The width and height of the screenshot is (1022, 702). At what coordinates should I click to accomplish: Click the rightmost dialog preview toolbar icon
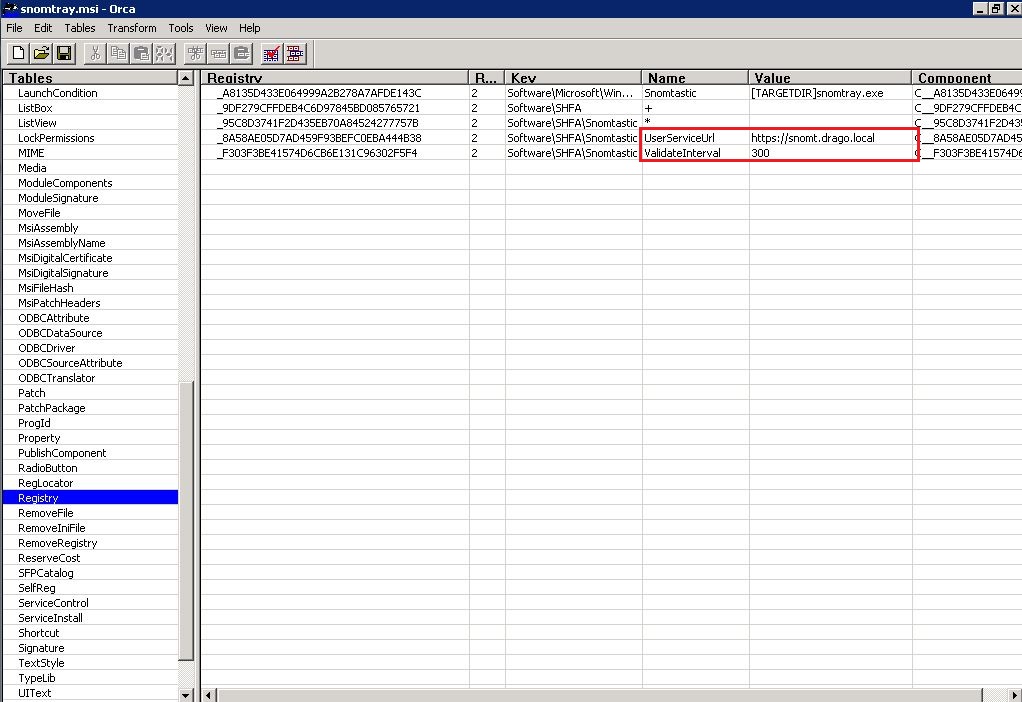pyautogui.click(x=293, y=53)
